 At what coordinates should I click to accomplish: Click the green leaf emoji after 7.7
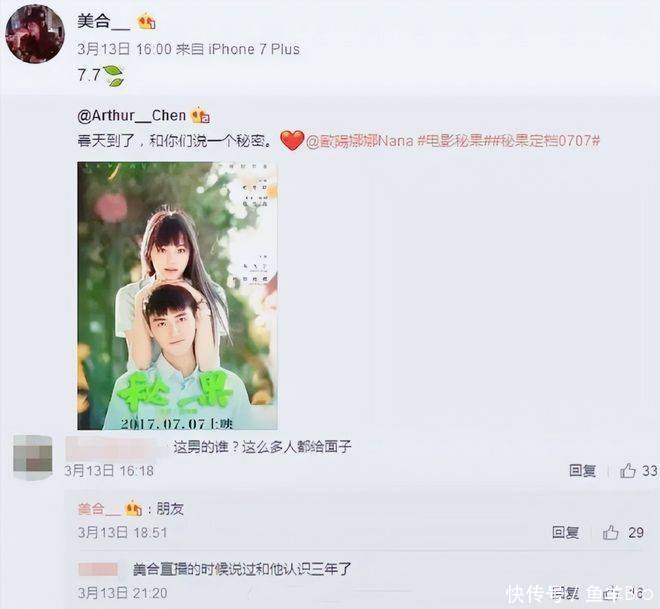point(114,76)
